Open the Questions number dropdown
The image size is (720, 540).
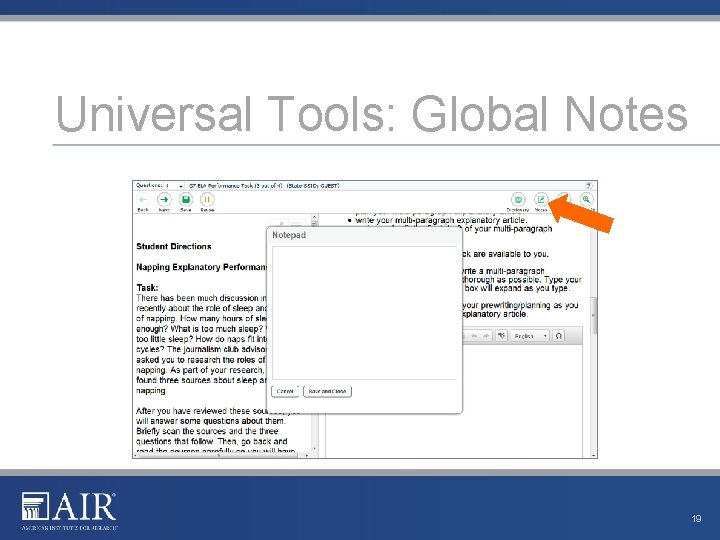coord(174,186)
